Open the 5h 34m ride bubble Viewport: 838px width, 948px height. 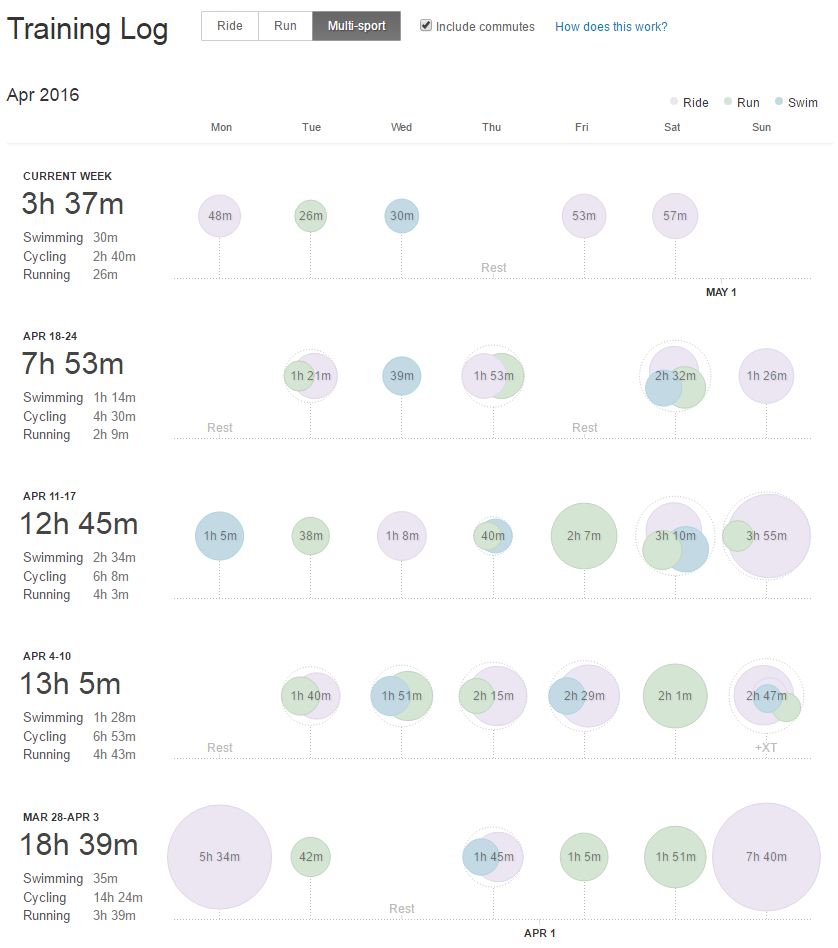click(x=219, y=857)
